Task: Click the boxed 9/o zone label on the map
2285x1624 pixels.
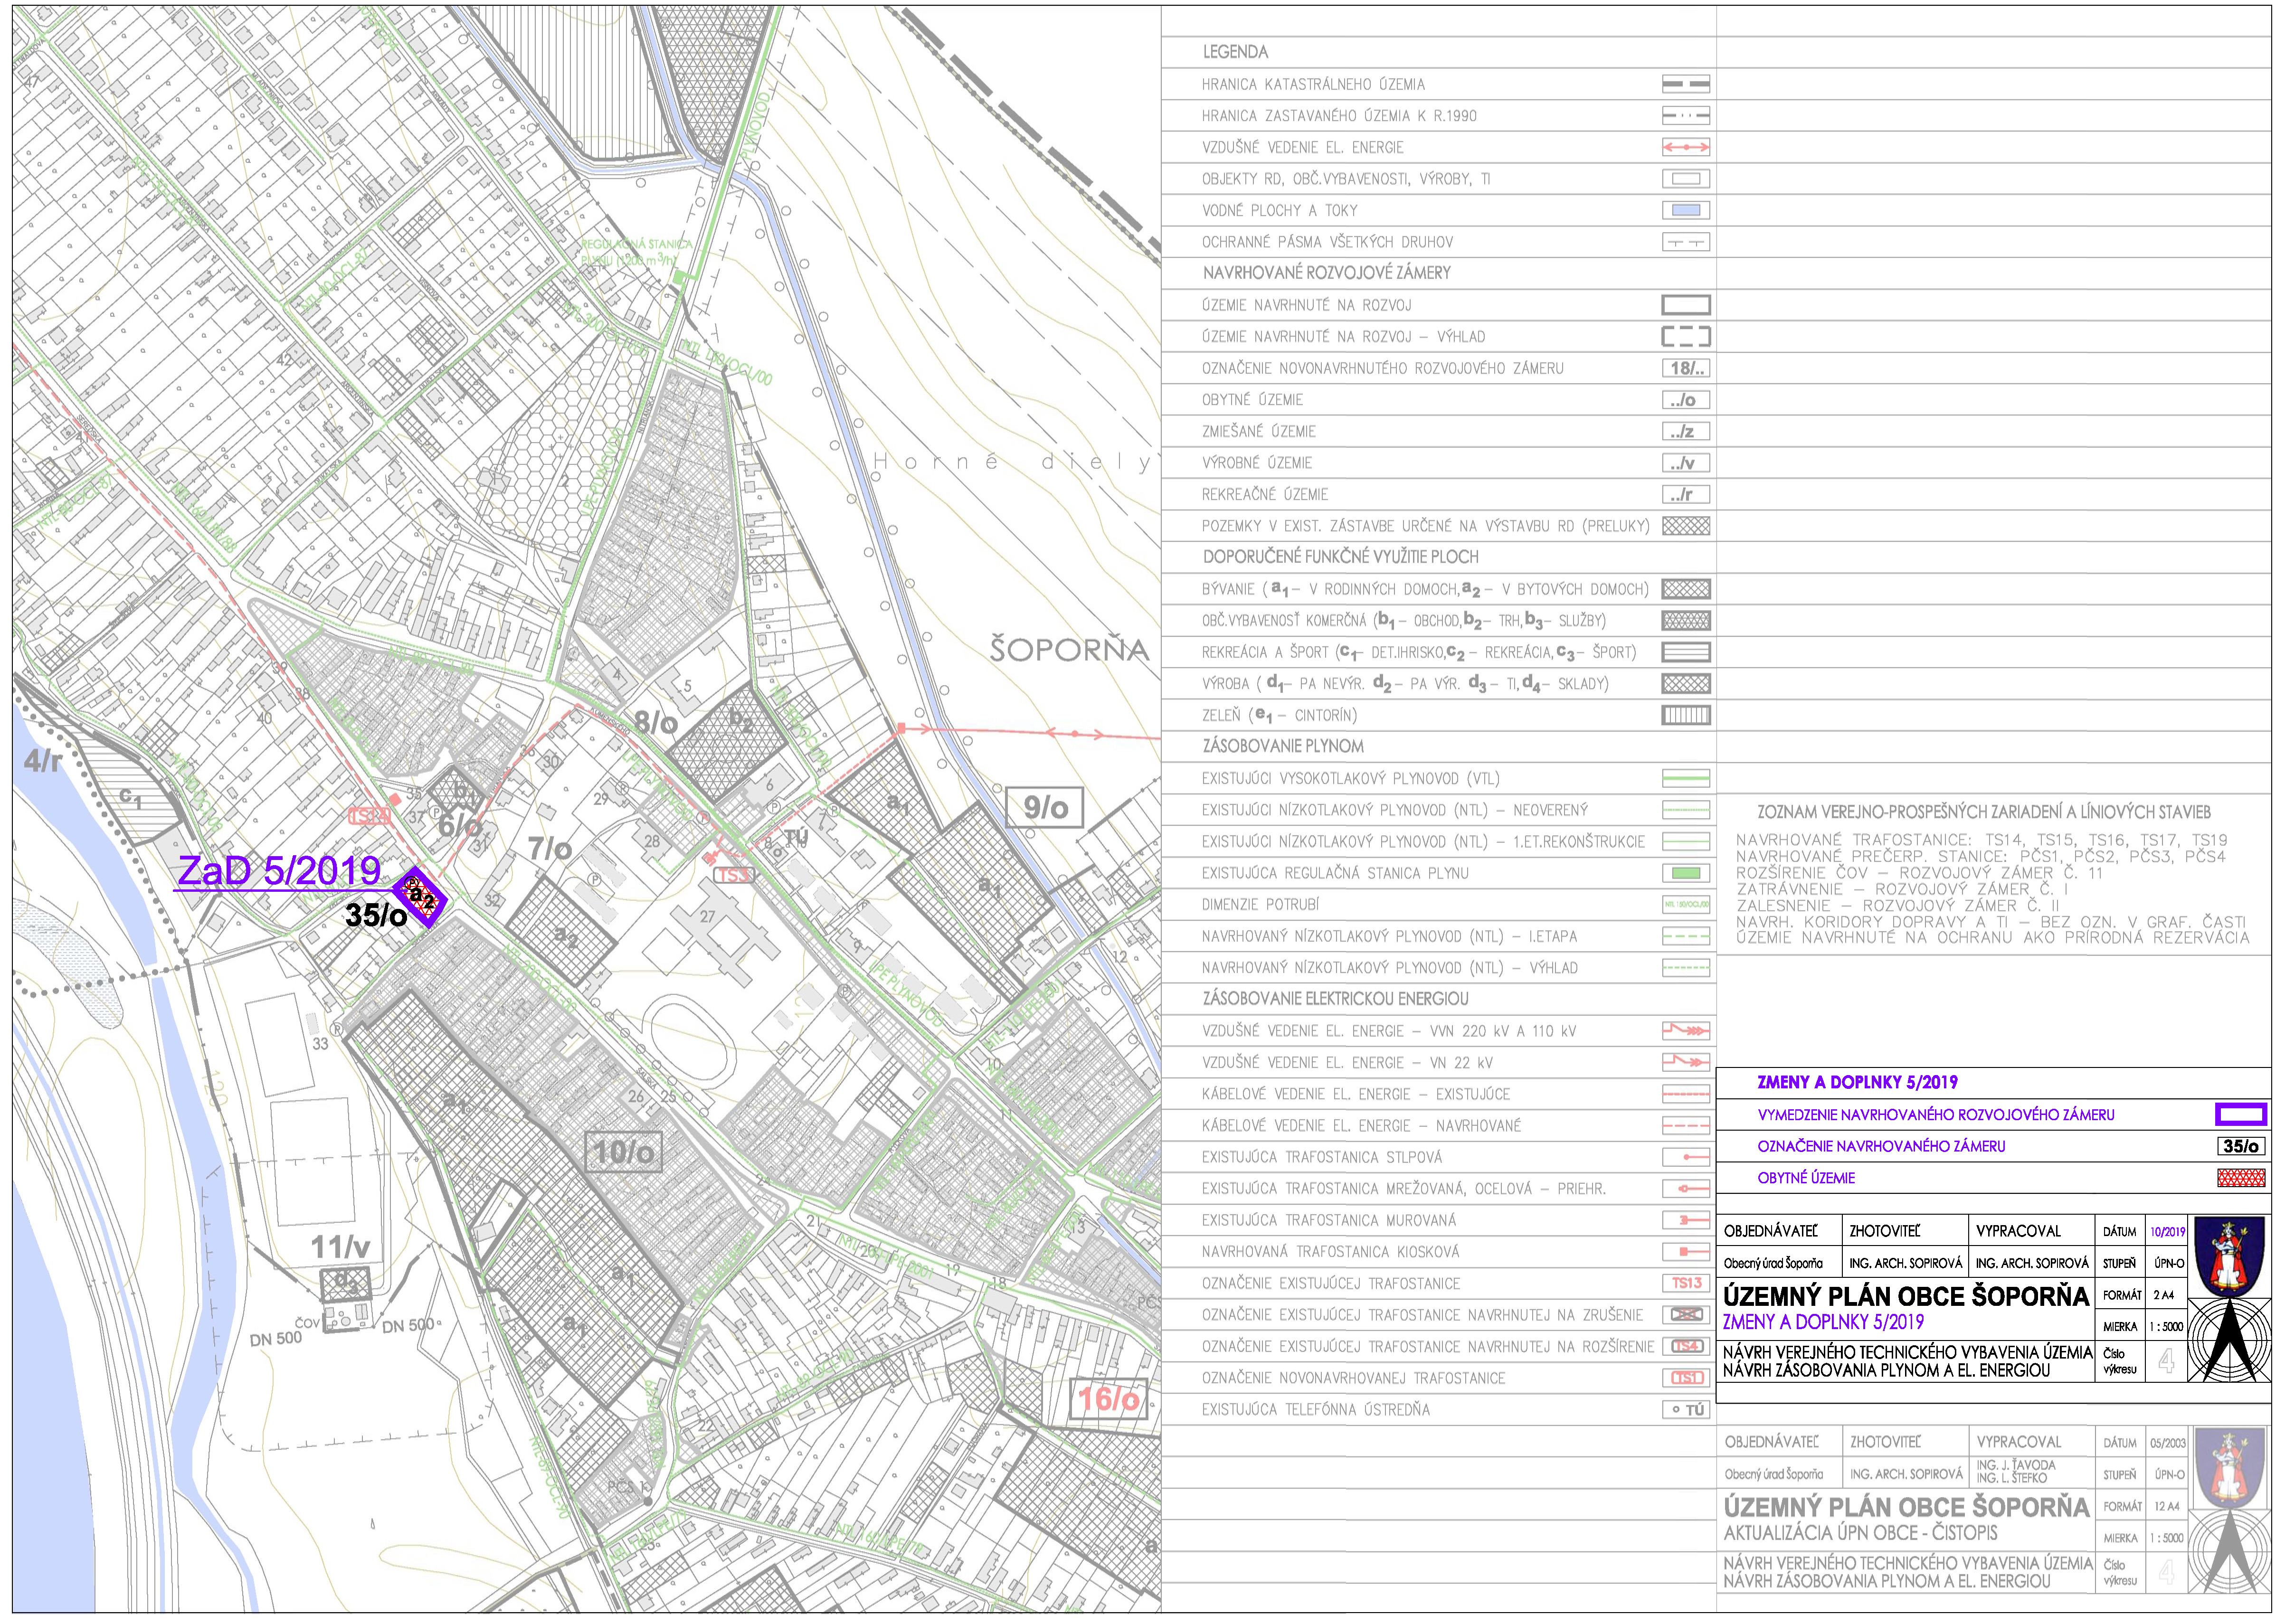Action: point(1046,807)
